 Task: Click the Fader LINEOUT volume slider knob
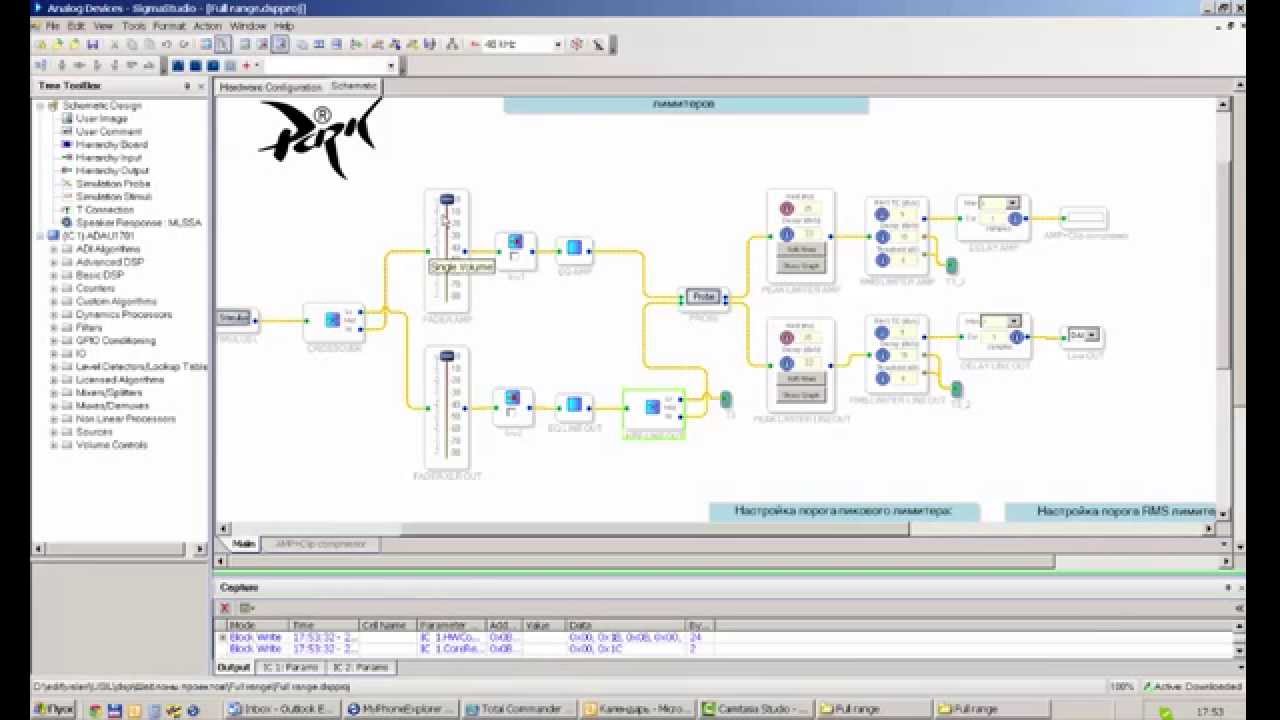[447, 355]
